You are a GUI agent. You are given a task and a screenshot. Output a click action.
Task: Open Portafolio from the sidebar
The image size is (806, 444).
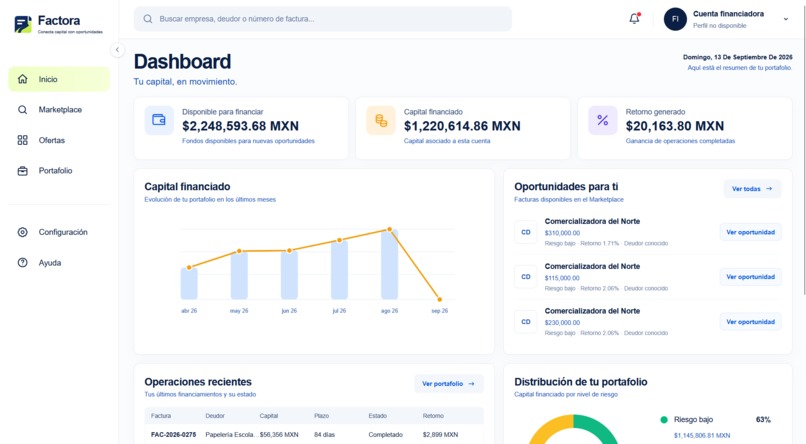(x=59, y=171)
